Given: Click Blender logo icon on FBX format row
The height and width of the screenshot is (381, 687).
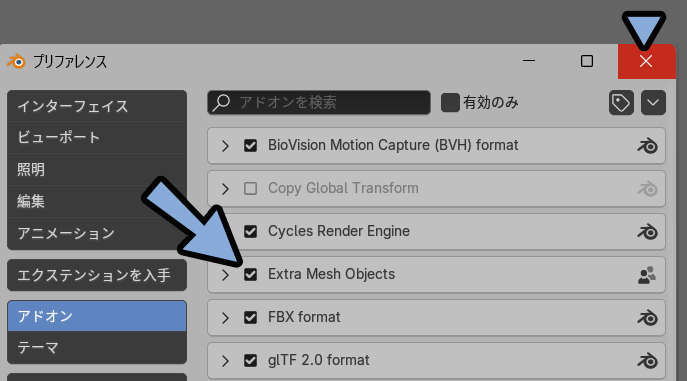Looking at the screenshot, I should click(647, 318).
